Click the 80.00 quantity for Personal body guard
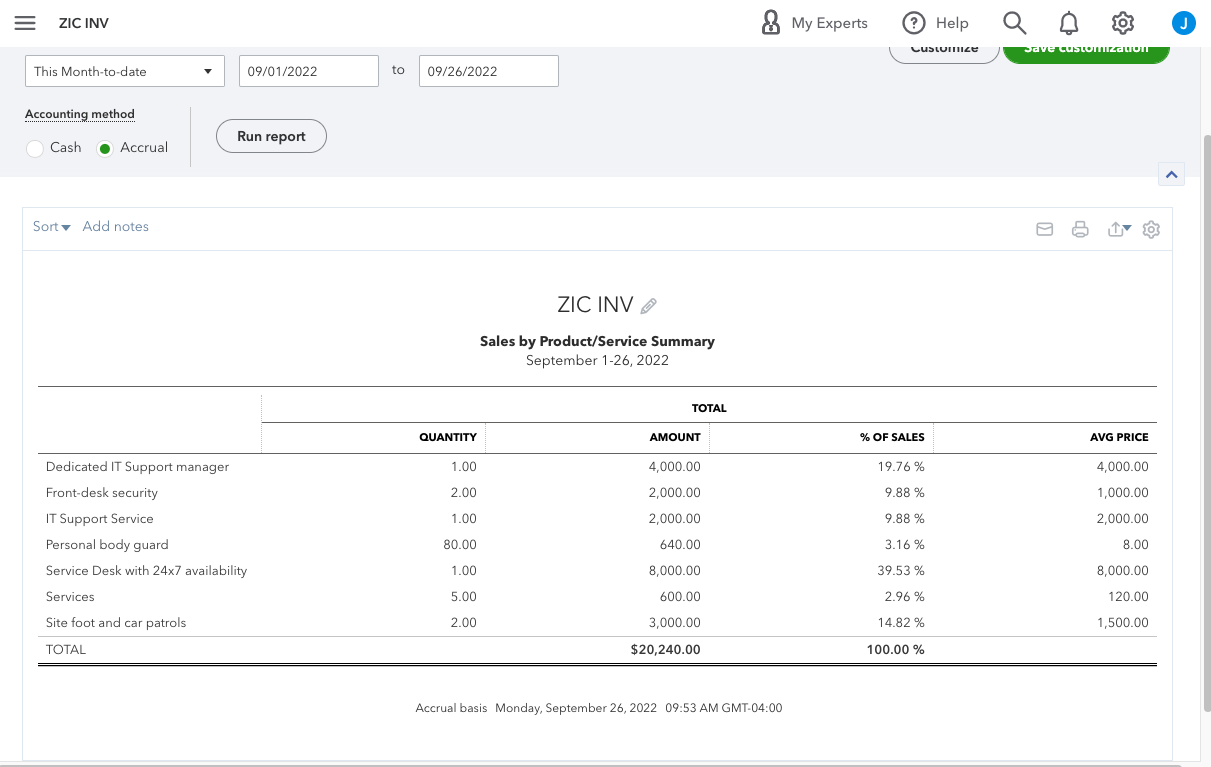Screen dimensions: 1211x767 (460, 545)
